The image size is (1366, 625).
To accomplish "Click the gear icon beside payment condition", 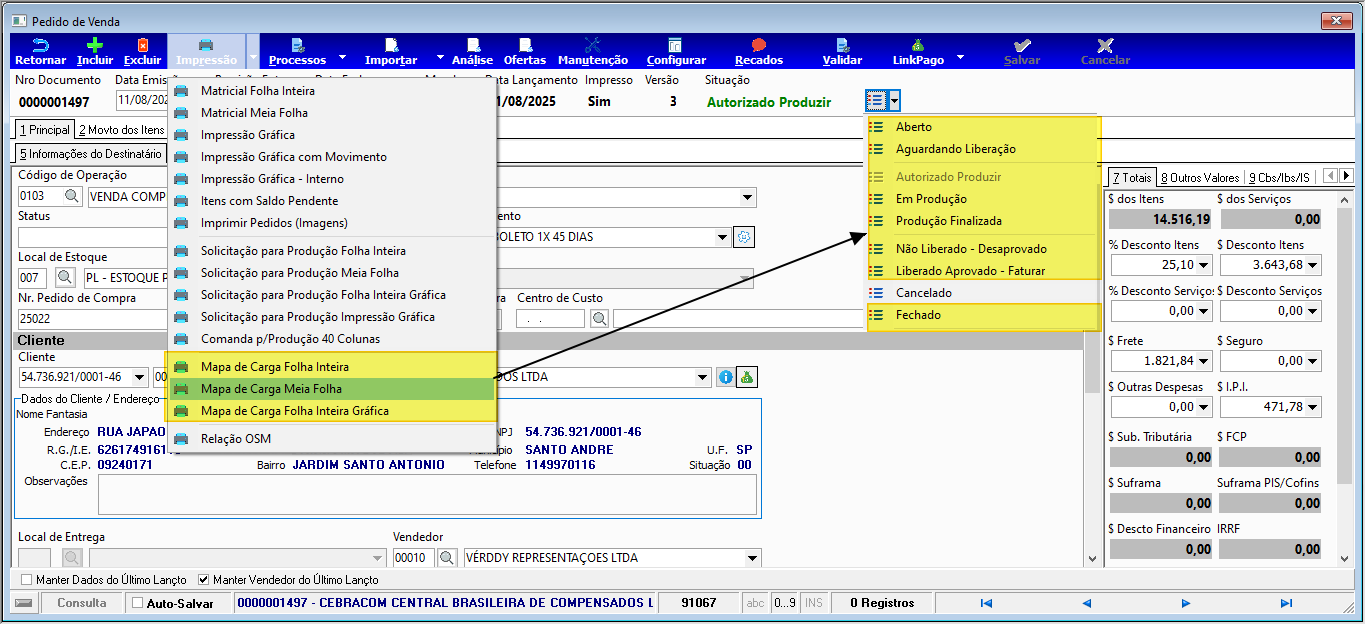I will (744, 237).
